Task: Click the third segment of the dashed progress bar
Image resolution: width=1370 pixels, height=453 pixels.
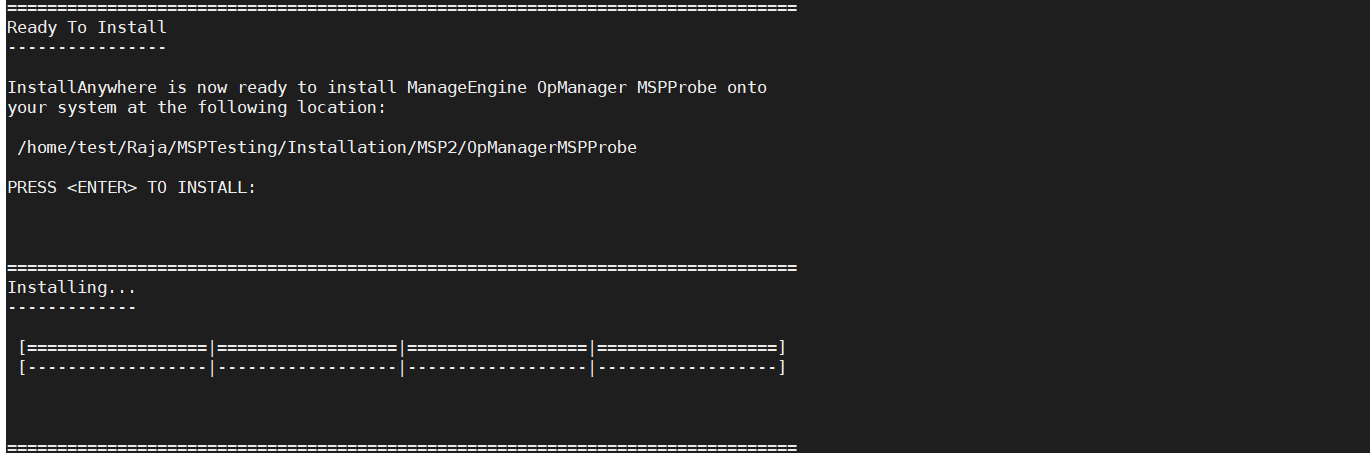Action: tap(497, 368)
